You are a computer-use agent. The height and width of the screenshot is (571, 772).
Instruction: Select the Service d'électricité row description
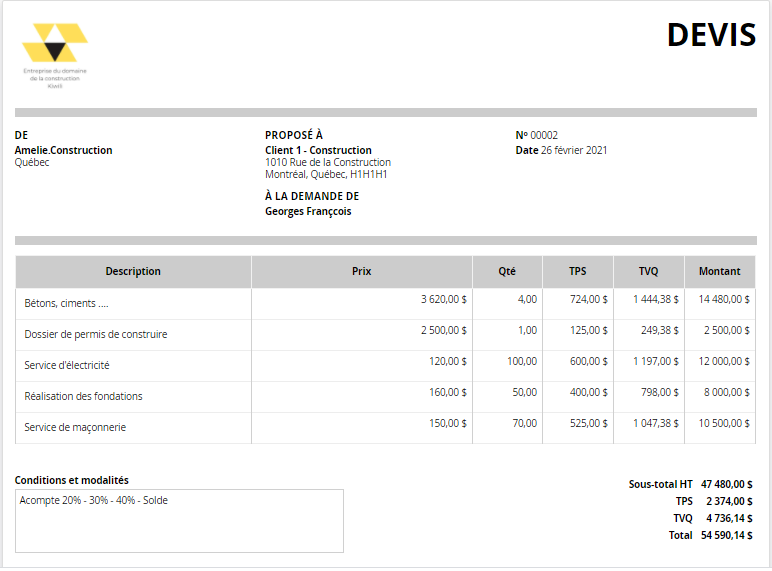pos(67,365)
